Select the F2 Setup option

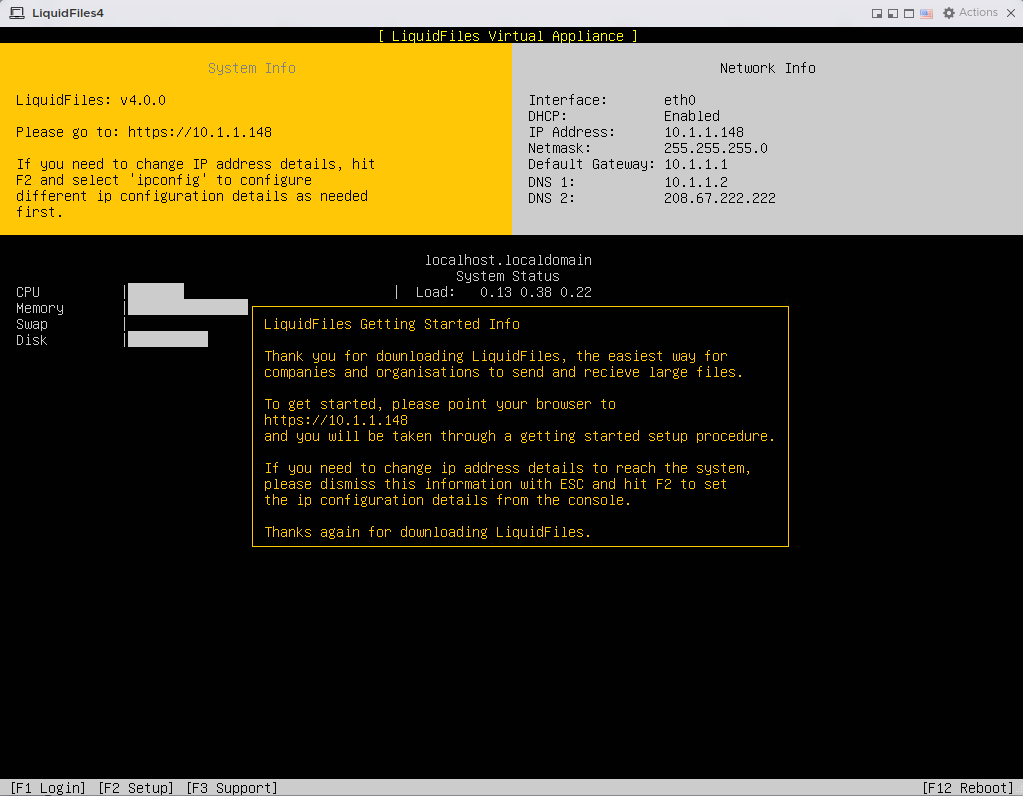tap(136, 788)
